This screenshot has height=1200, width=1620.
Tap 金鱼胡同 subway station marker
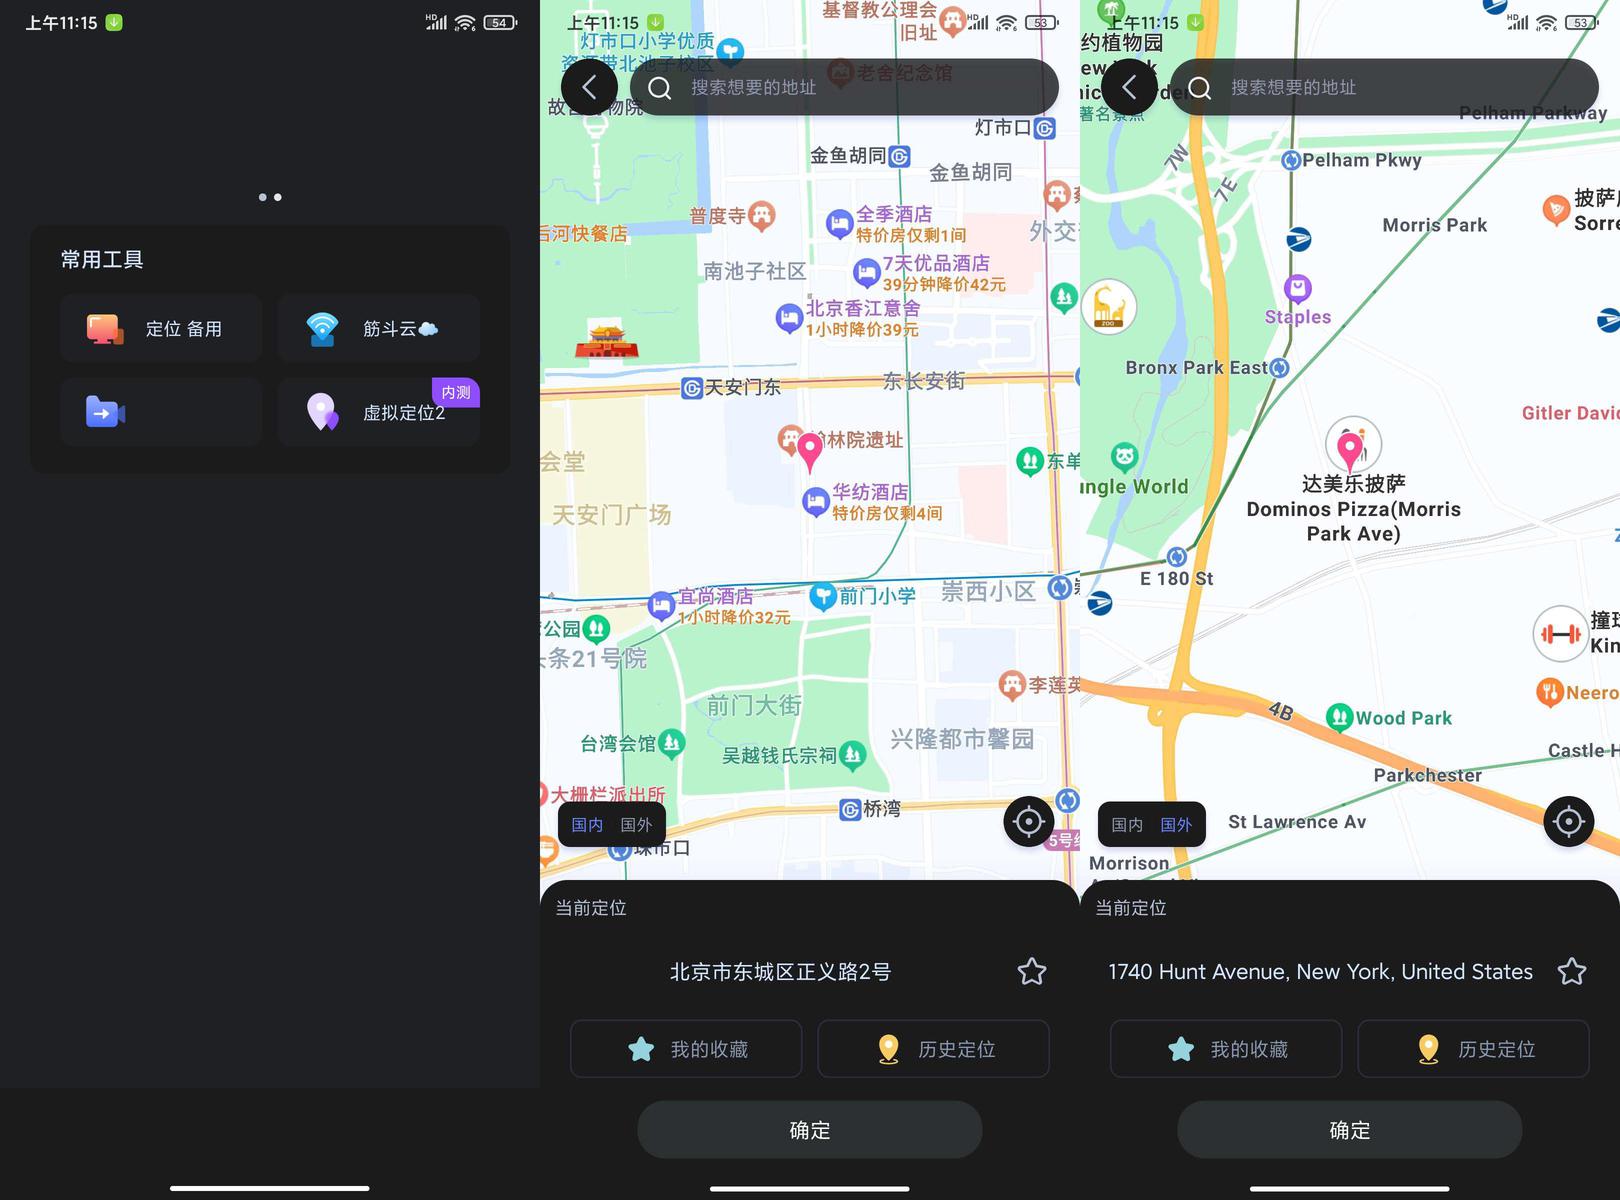899,156
